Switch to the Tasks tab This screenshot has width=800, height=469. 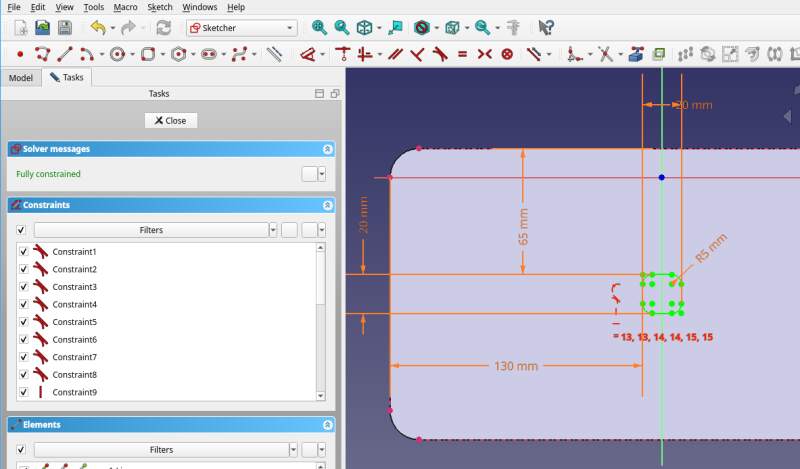(x=67, y=77)
